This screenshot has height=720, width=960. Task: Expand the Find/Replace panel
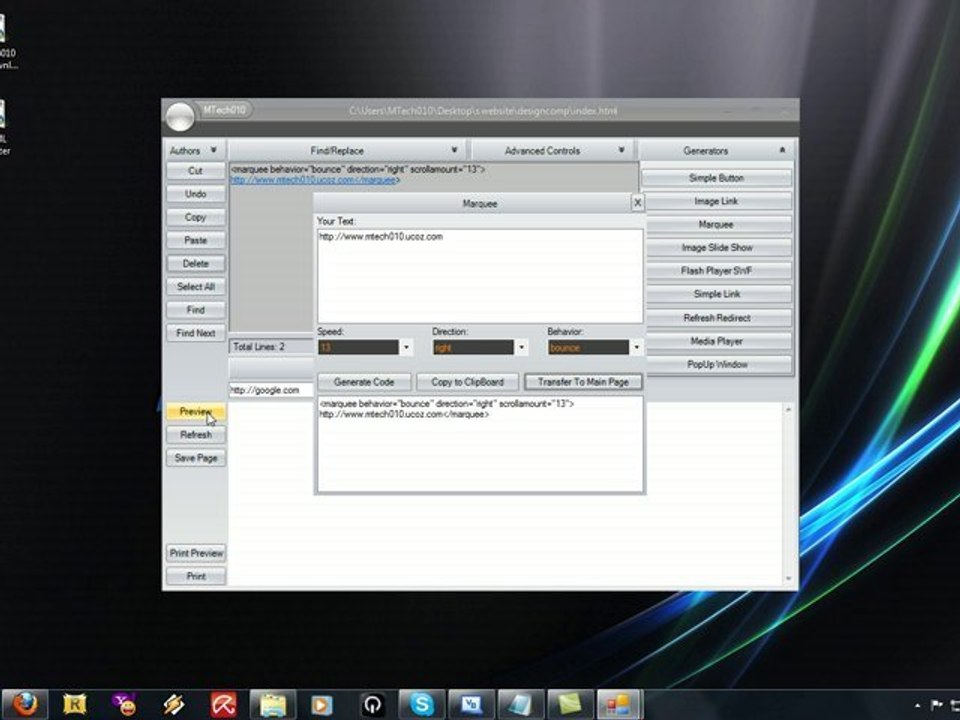pos(454,150)
